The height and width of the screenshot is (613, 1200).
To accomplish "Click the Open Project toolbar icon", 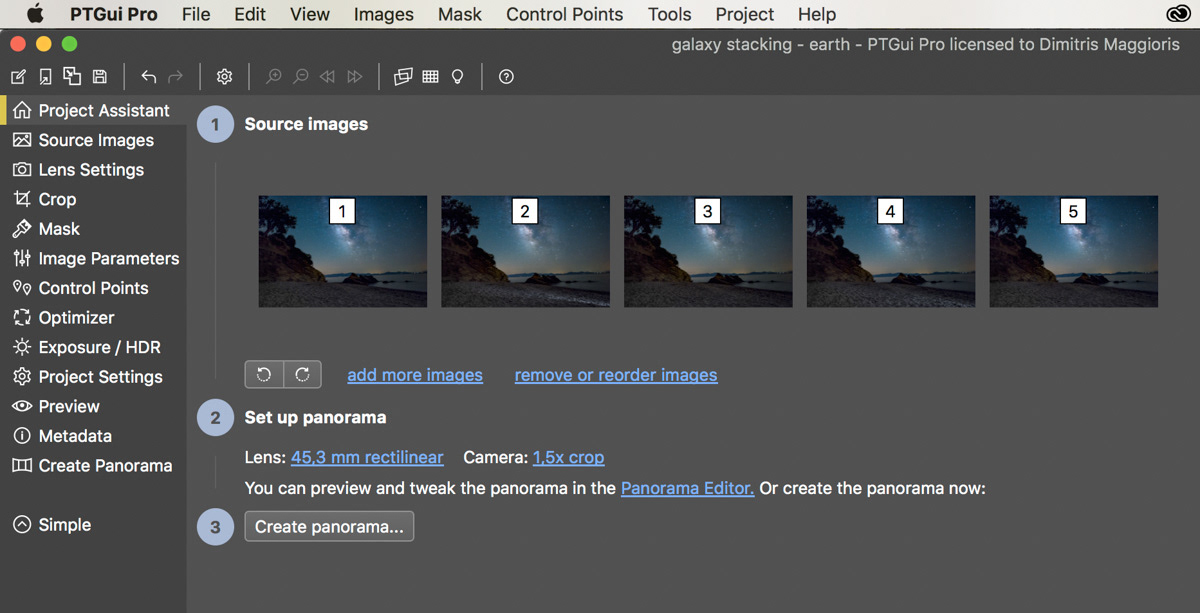I will click(45, 77).
